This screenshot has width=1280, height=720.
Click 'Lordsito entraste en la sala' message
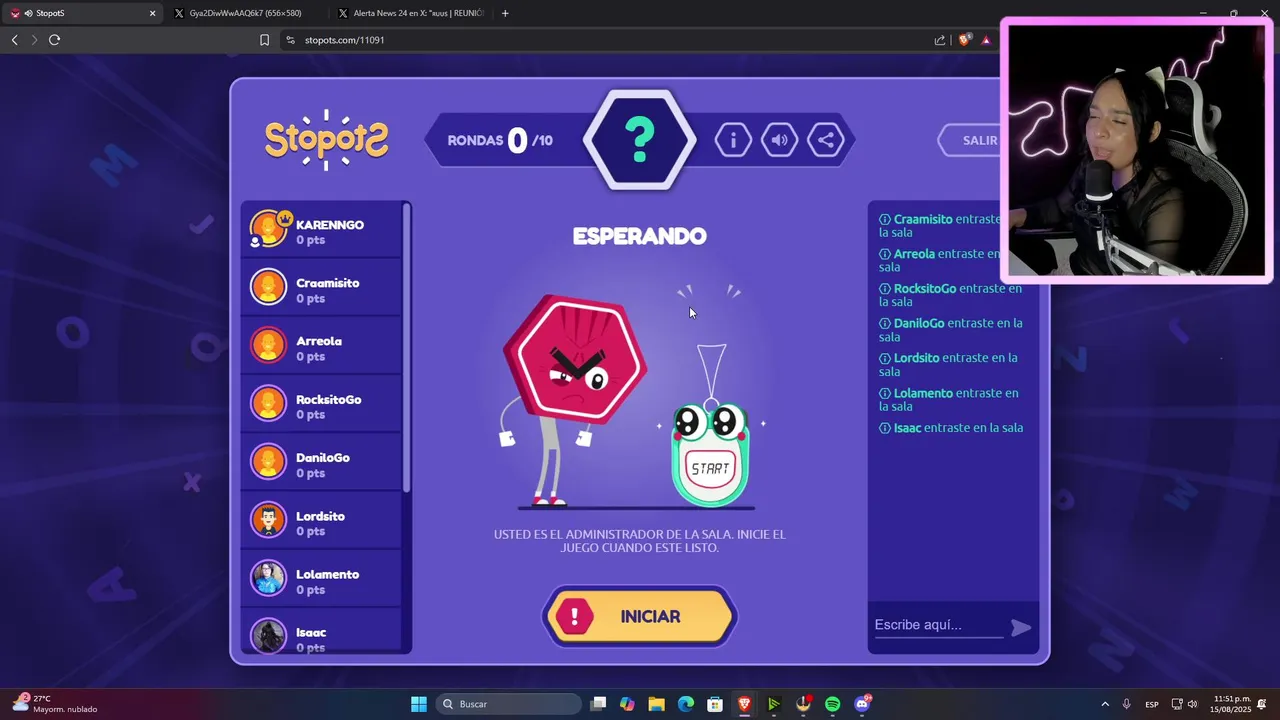pyautogui.click(x=949, y=365)
